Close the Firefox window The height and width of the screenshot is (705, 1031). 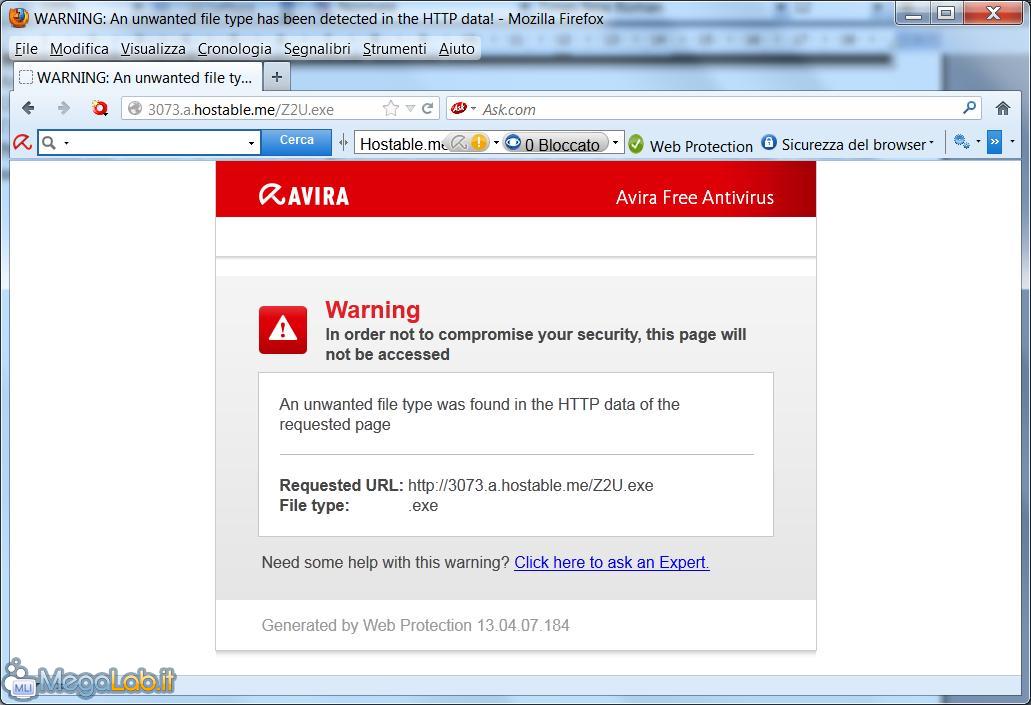click(x=994, y=13)
